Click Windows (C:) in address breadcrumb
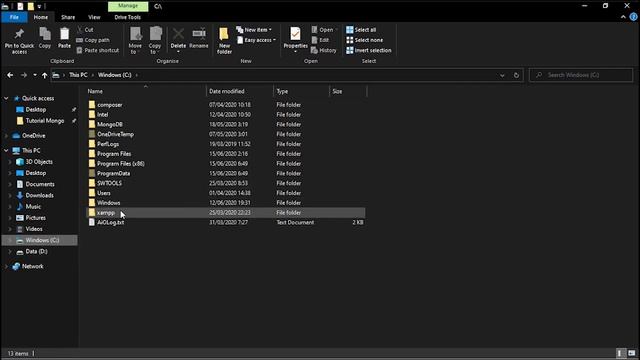Viewport: 640px width, 360px height. (115, 75)
